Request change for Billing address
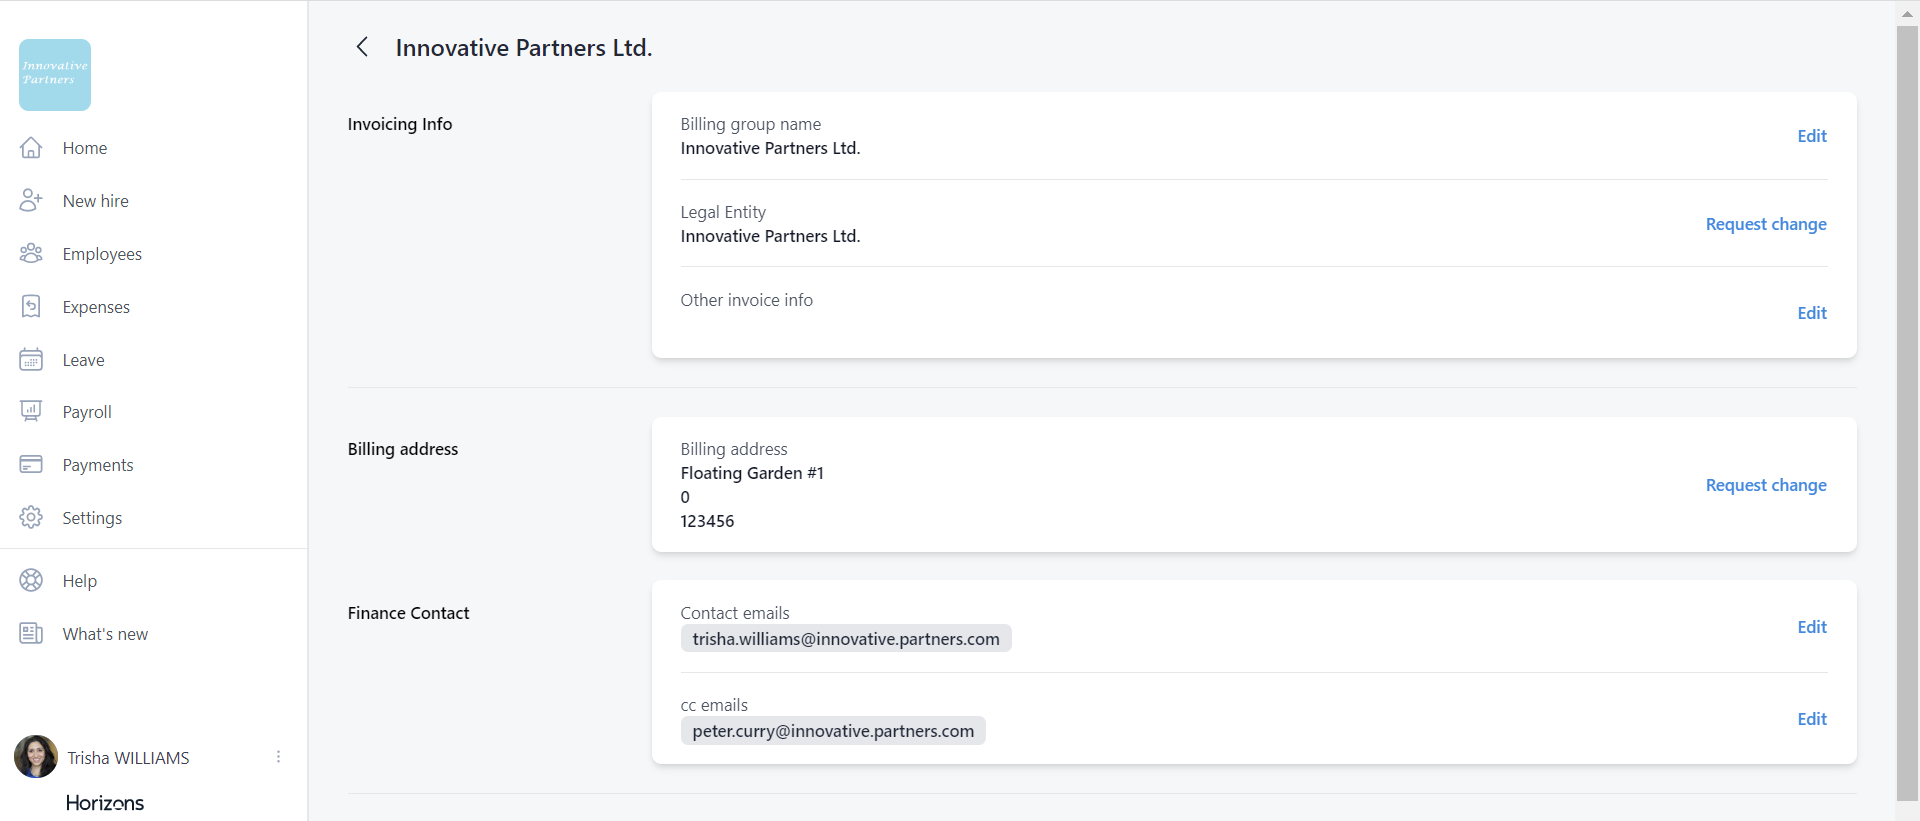The height and width of the screenshot is (821, 1920). pyautogui.click(x=1765, y=485)
